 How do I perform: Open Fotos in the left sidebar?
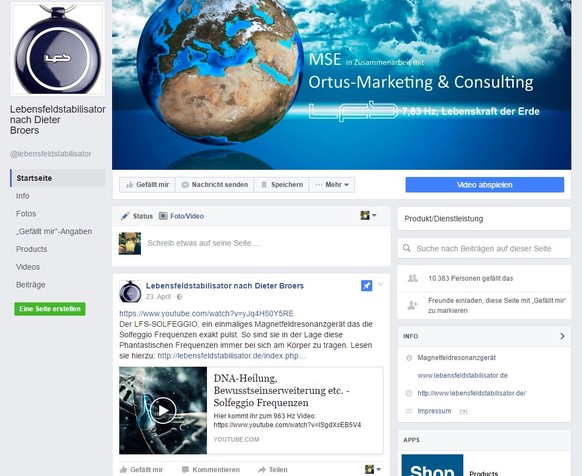coord(26,213)
